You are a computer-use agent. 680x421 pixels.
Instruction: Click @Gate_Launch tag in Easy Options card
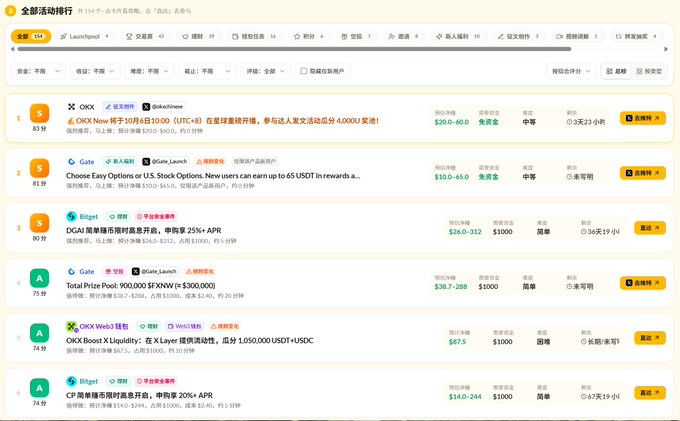pos(165,161)
